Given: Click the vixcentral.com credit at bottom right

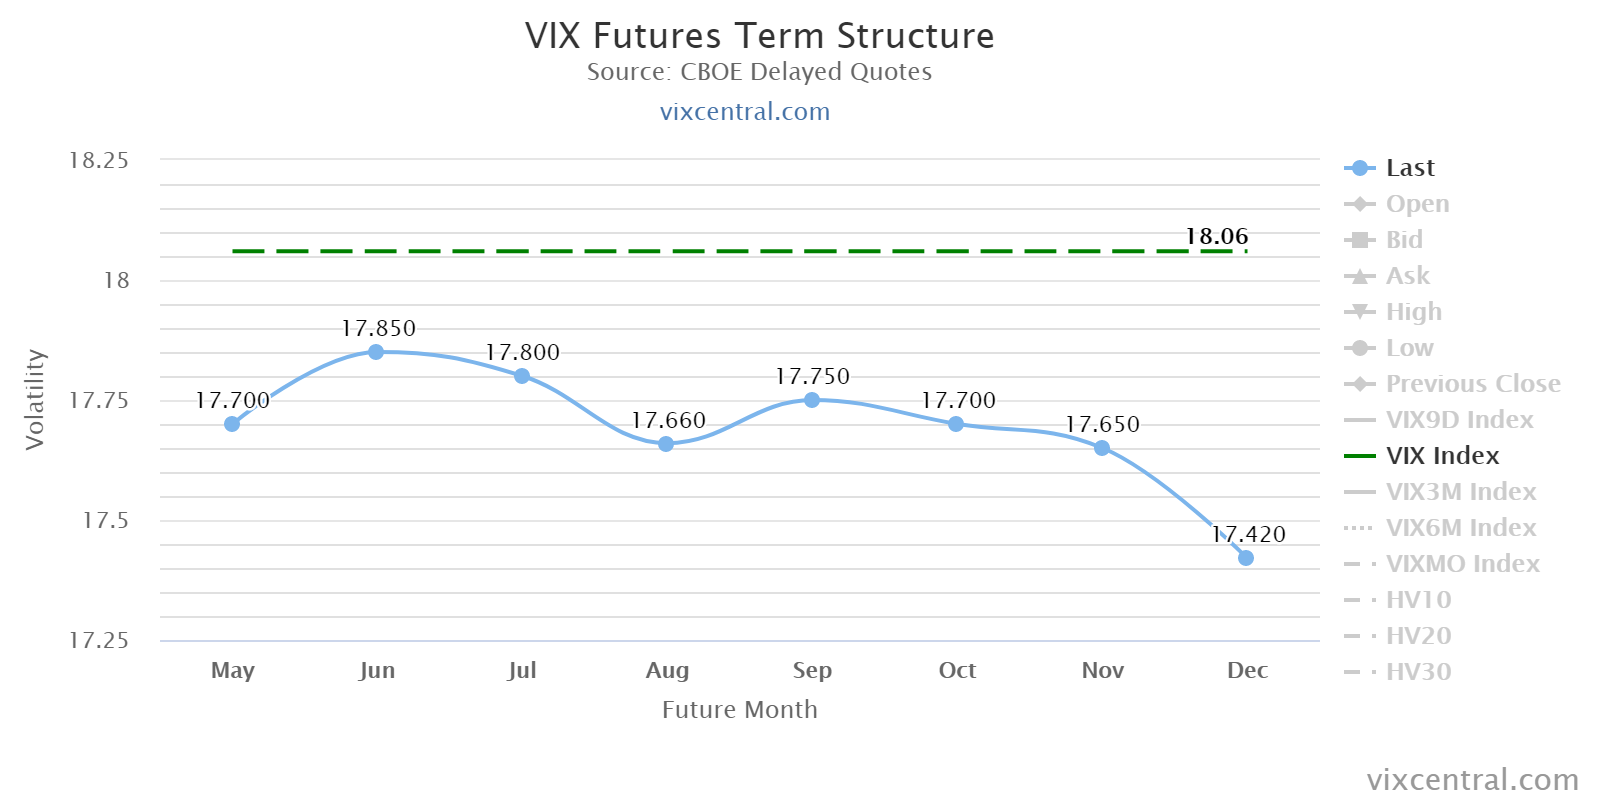Looking at the screenshot, I should pyautogui.click(x=1472, y=780).
